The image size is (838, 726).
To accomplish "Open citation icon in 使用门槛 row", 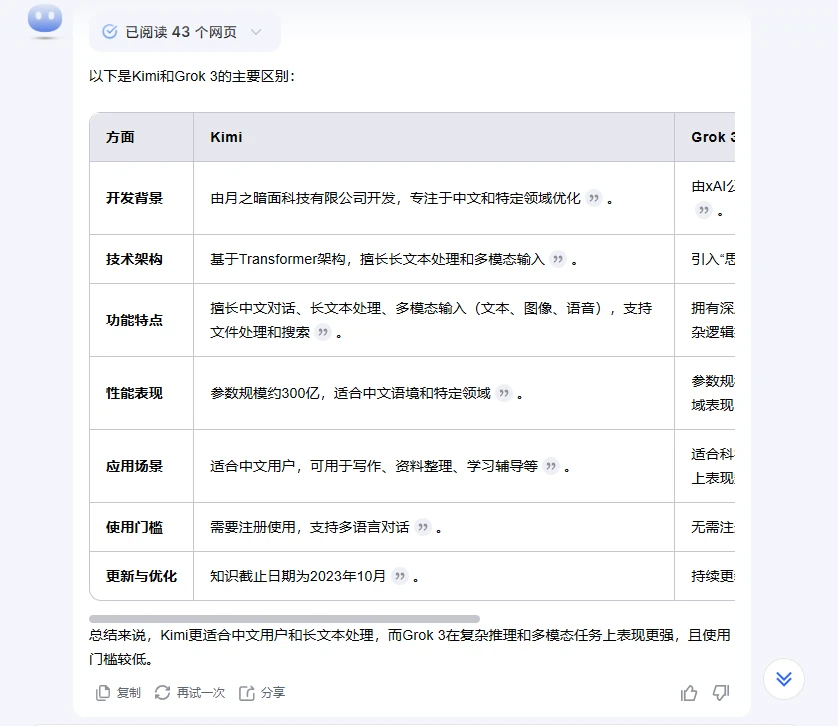I will (x=423, y=527).
